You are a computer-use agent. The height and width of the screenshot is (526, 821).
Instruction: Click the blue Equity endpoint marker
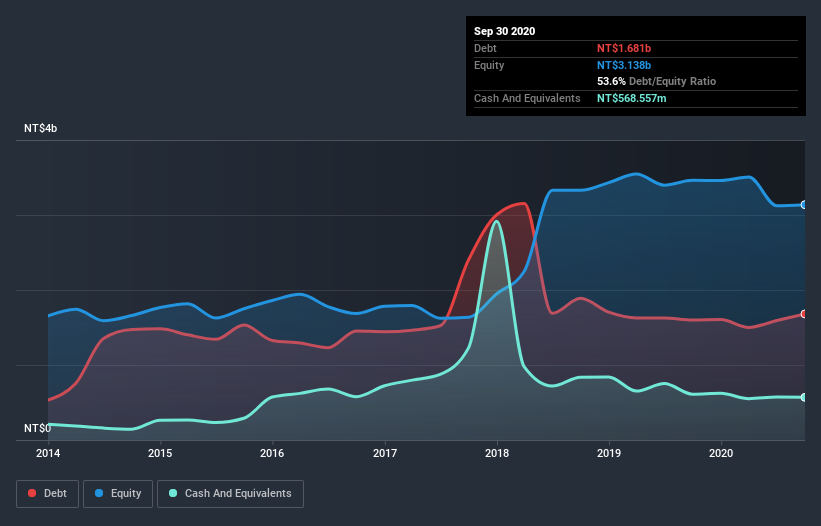804,205
